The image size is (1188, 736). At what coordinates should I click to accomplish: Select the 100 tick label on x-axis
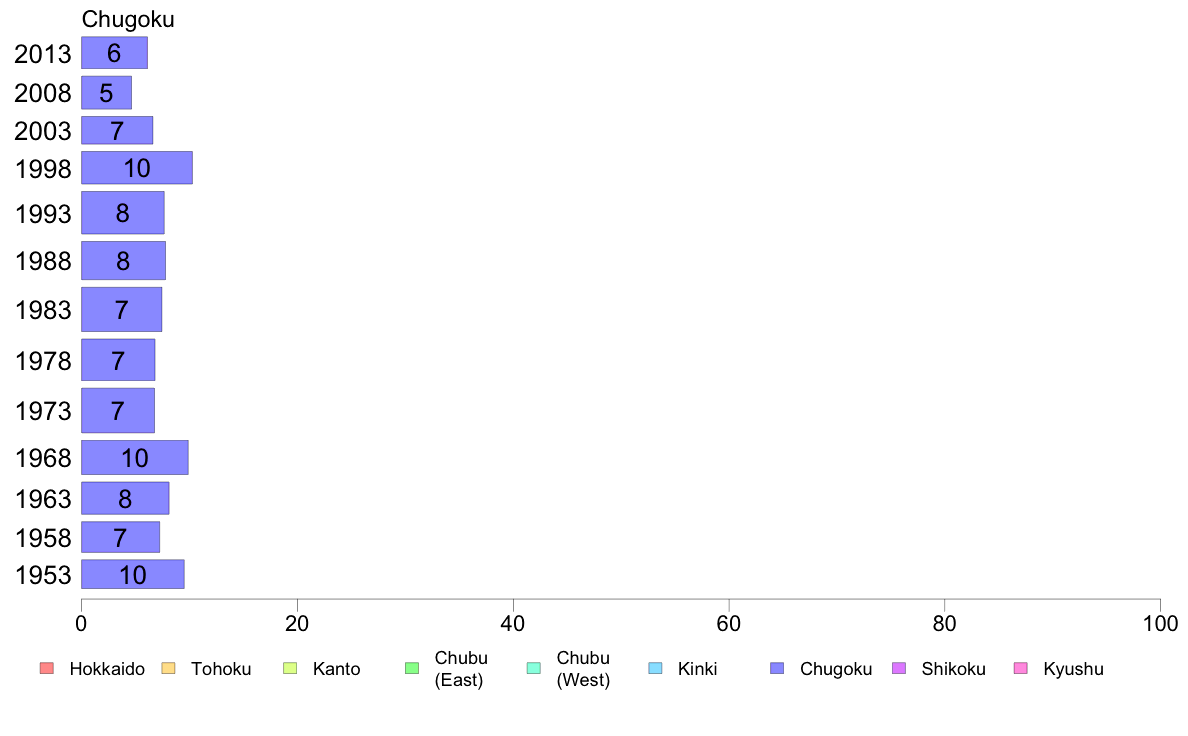point(1160,624)
